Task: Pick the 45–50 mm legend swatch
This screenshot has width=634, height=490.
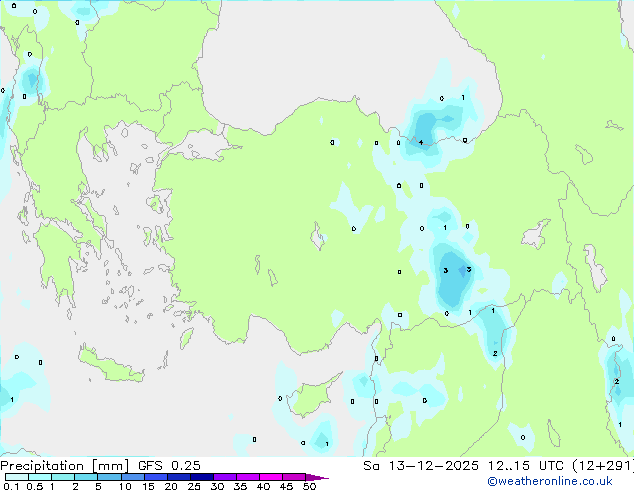Action: point(294,477)
